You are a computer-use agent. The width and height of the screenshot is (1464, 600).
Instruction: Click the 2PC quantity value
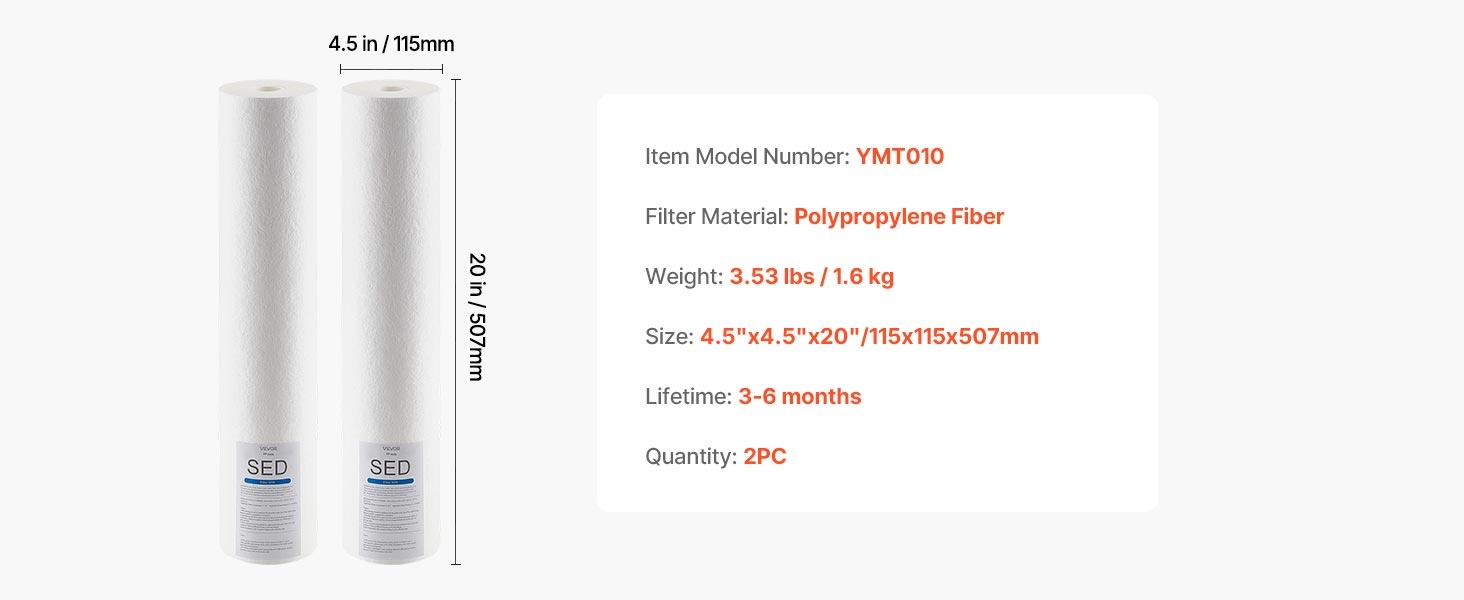tap(764, 457)
